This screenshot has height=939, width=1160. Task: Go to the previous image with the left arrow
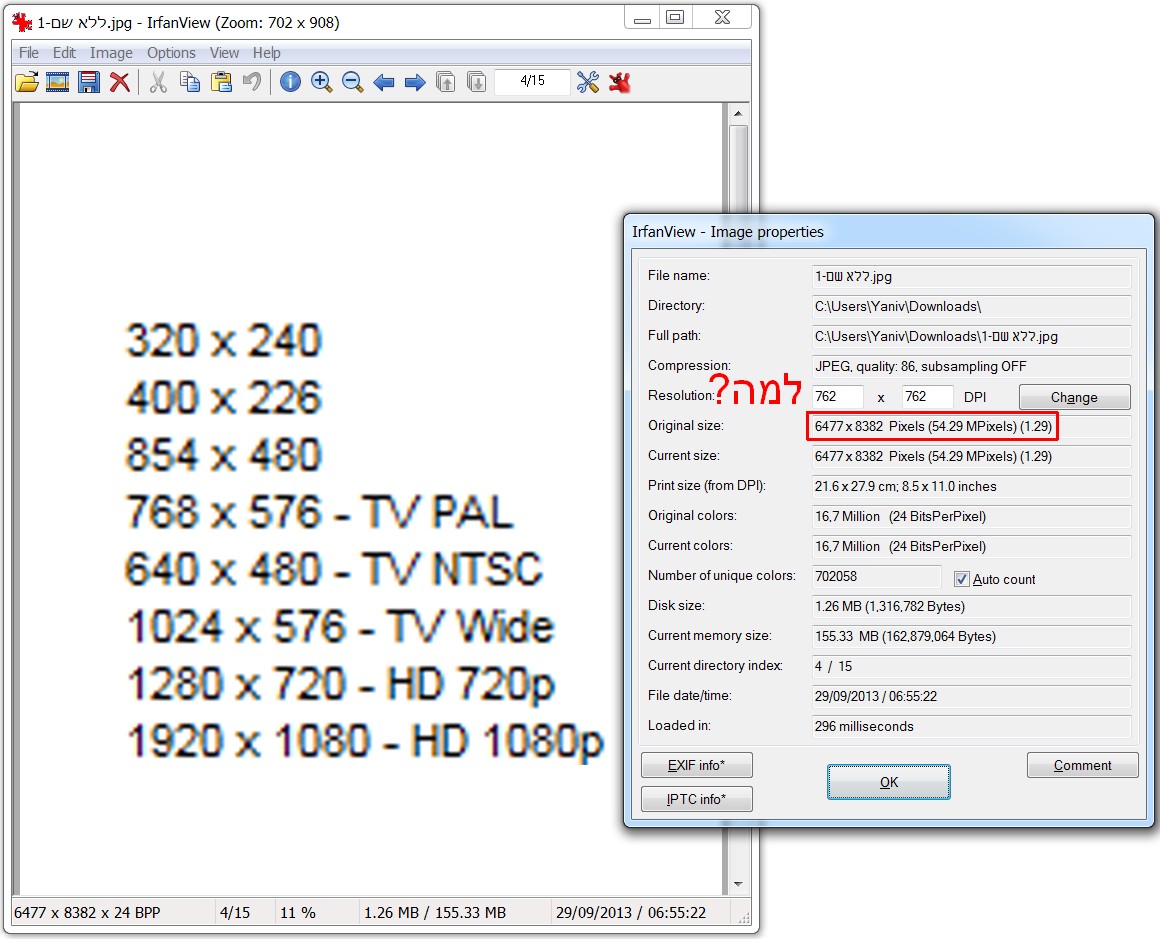point(383,82)
